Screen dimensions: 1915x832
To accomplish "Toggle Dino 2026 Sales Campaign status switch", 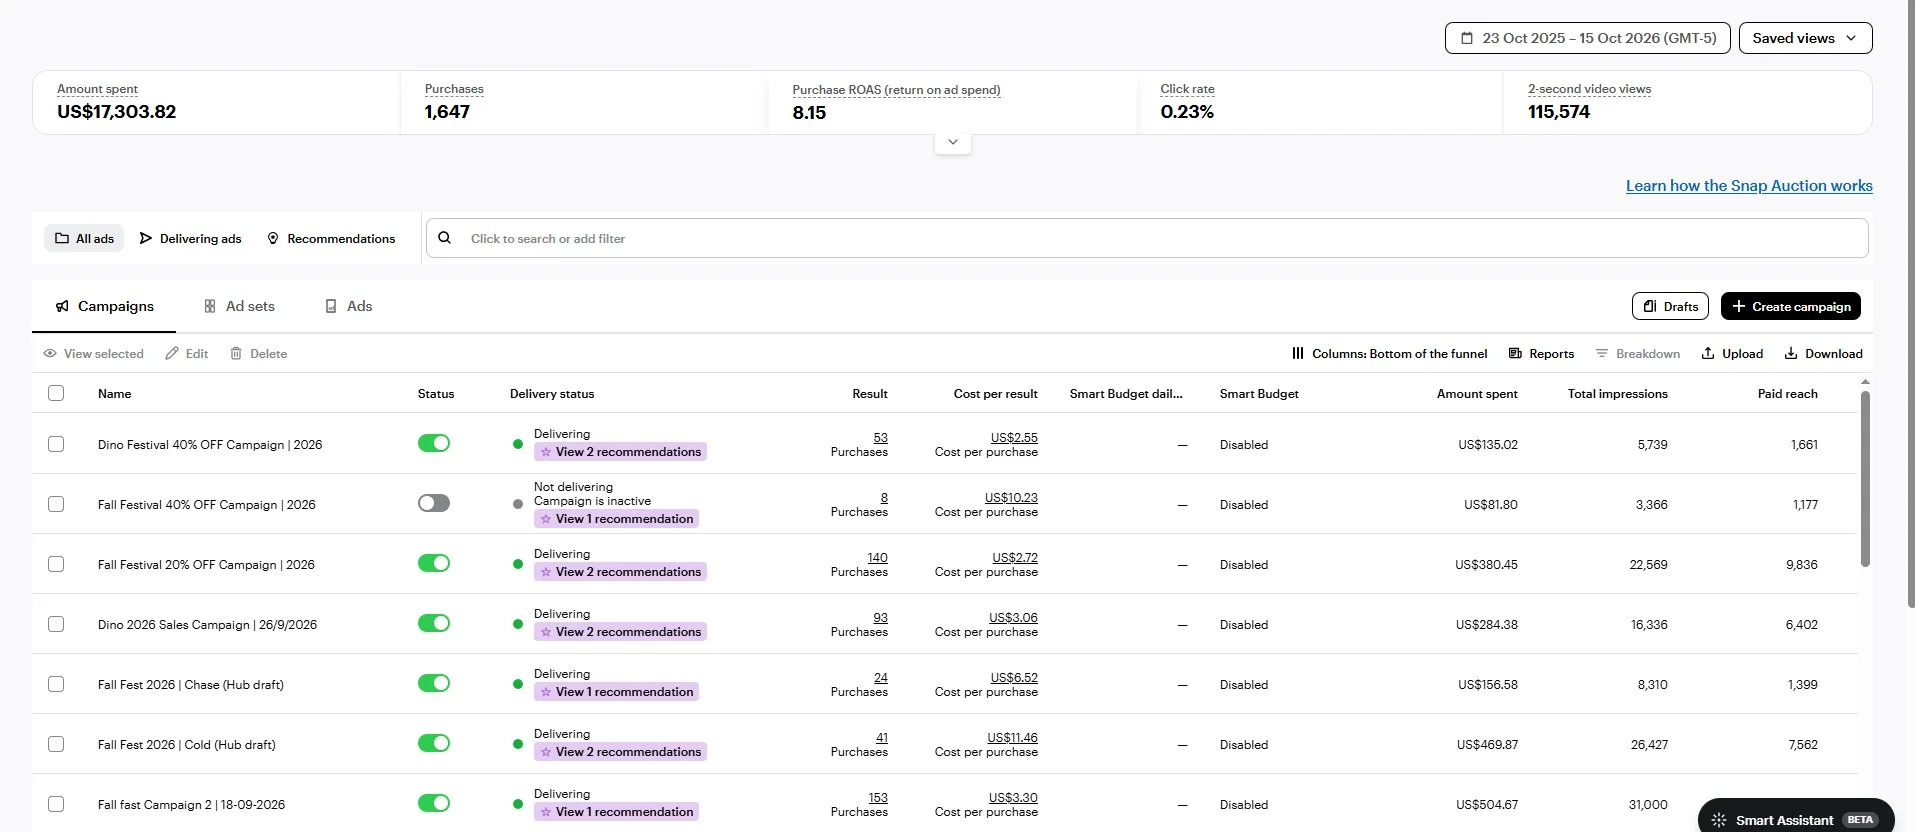I will [434, 623].
